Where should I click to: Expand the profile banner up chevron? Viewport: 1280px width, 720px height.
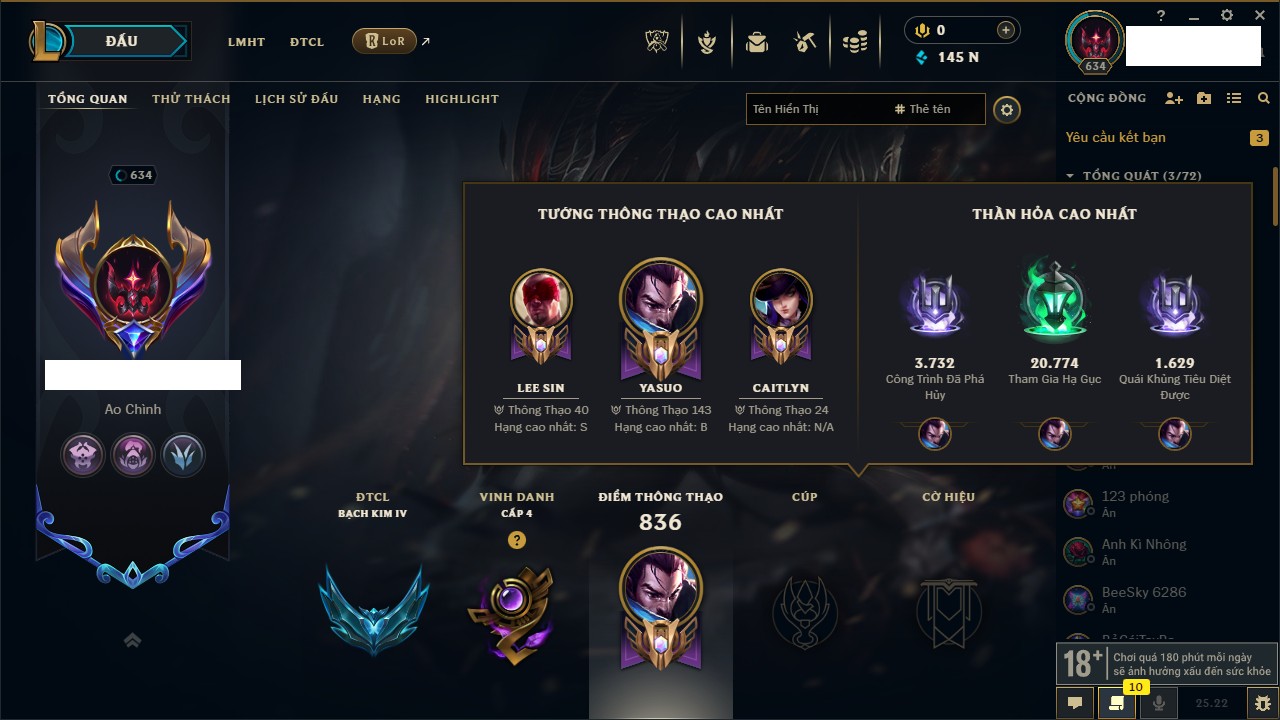pyautogui.click(x=132, y=640)
